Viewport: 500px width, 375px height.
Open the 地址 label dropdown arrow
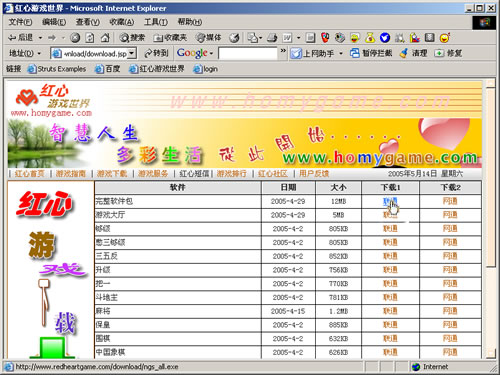click(x=39, y=53)
